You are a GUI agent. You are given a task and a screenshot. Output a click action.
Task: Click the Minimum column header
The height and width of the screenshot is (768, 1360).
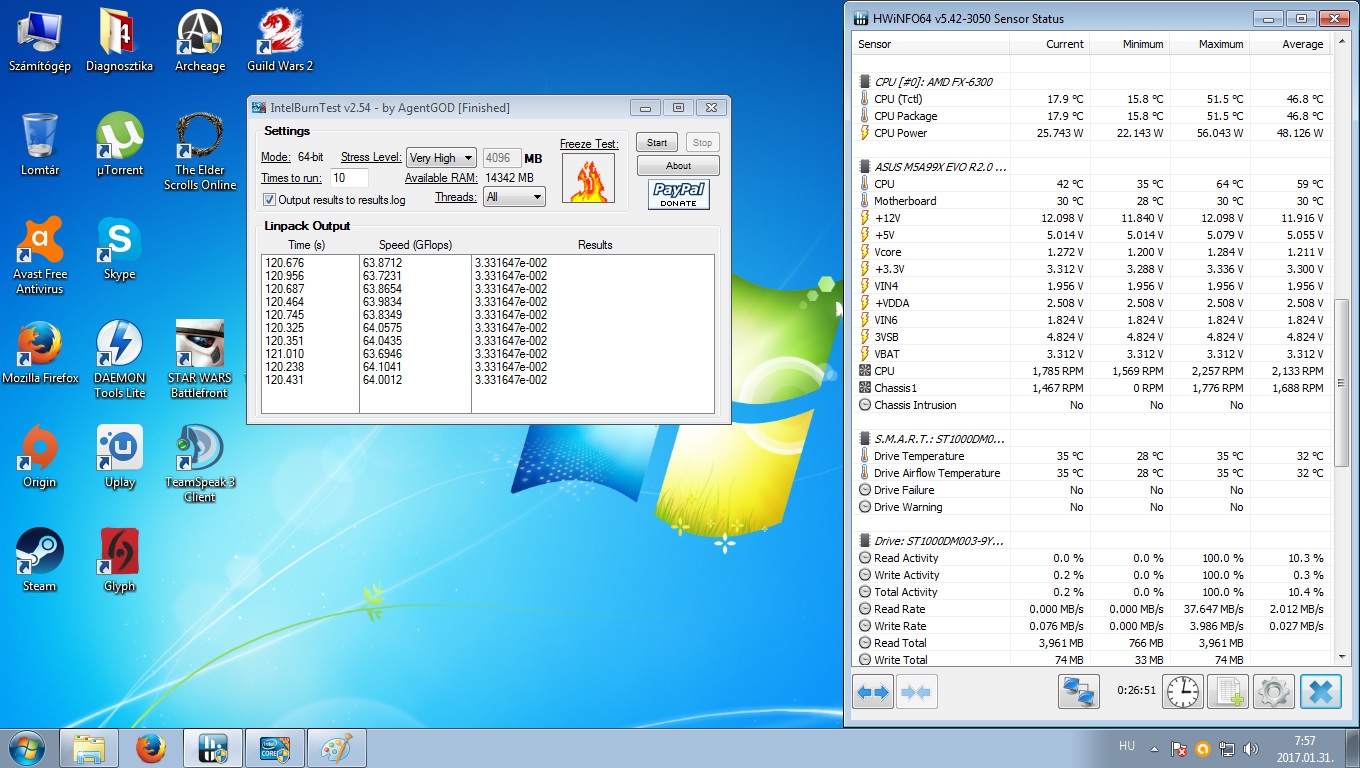coord(1130,44)
